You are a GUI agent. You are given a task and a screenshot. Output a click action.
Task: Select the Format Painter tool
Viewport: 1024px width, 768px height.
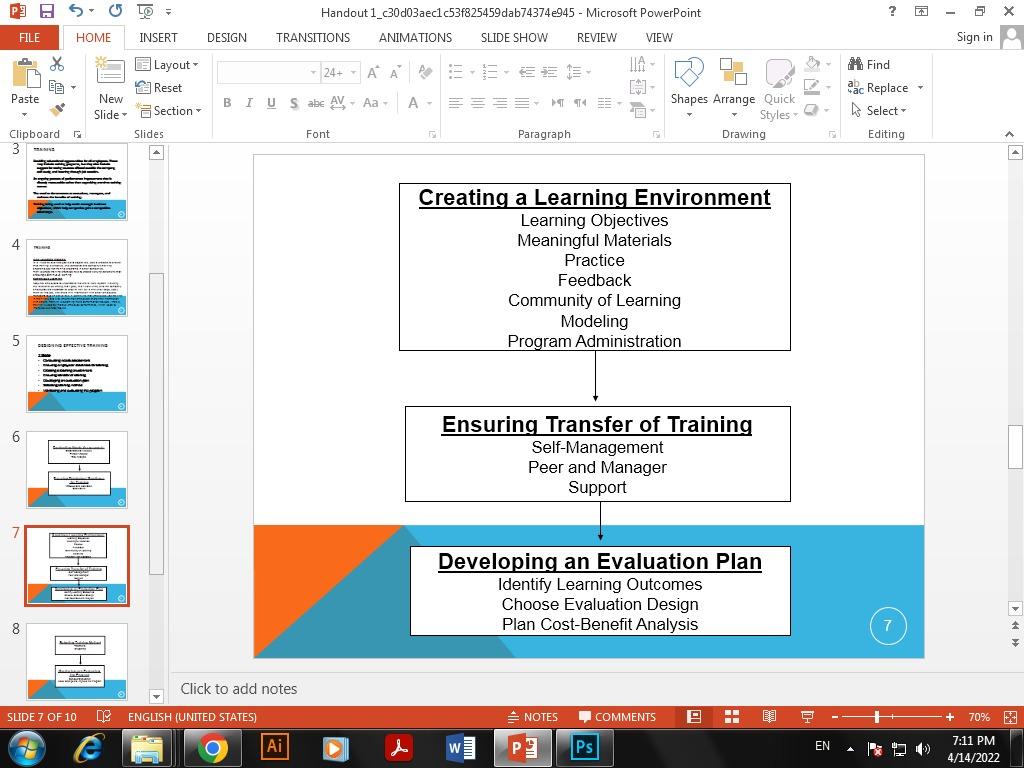pos(57,108)
